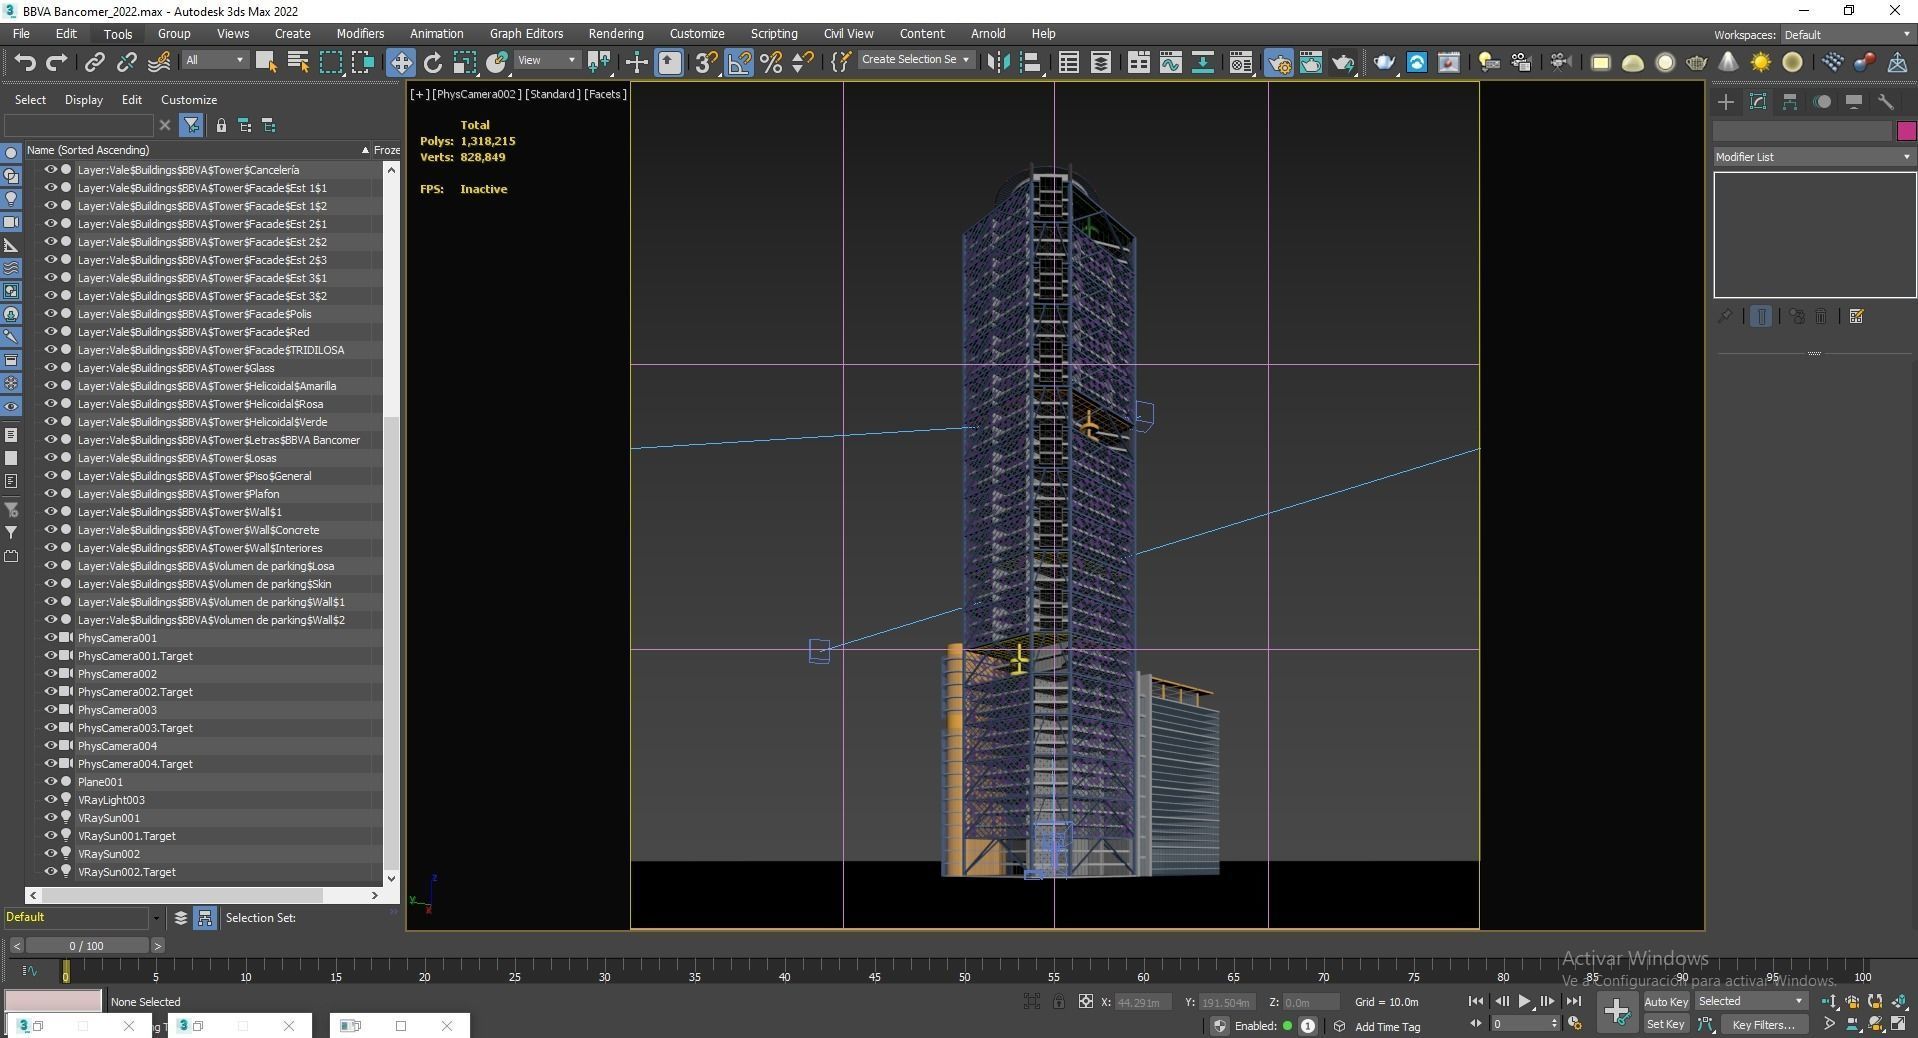
Task: Open the Modify tab in command panel
Action: pos(1758,102)
